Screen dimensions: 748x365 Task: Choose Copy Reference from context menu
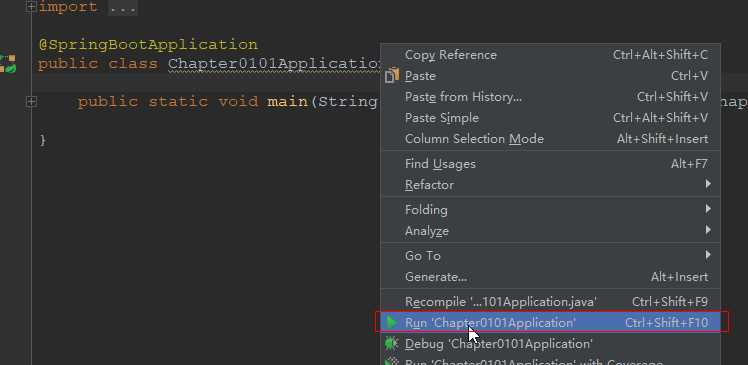coord(551,55)
